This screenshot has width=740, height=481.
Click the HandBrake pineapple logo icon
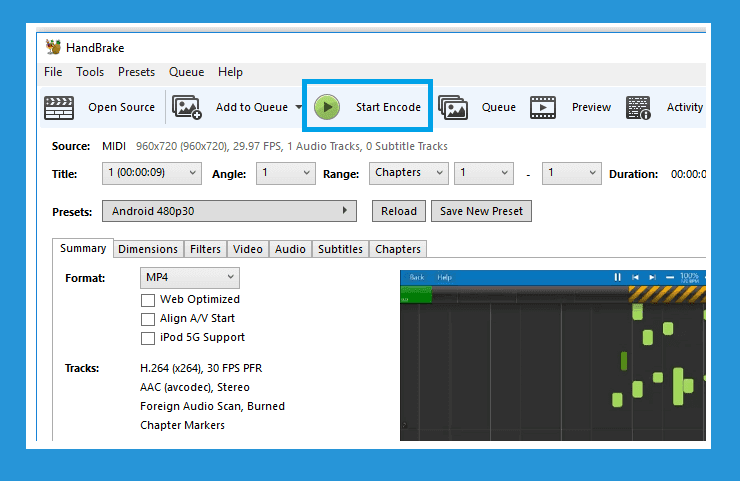point(53,47)
